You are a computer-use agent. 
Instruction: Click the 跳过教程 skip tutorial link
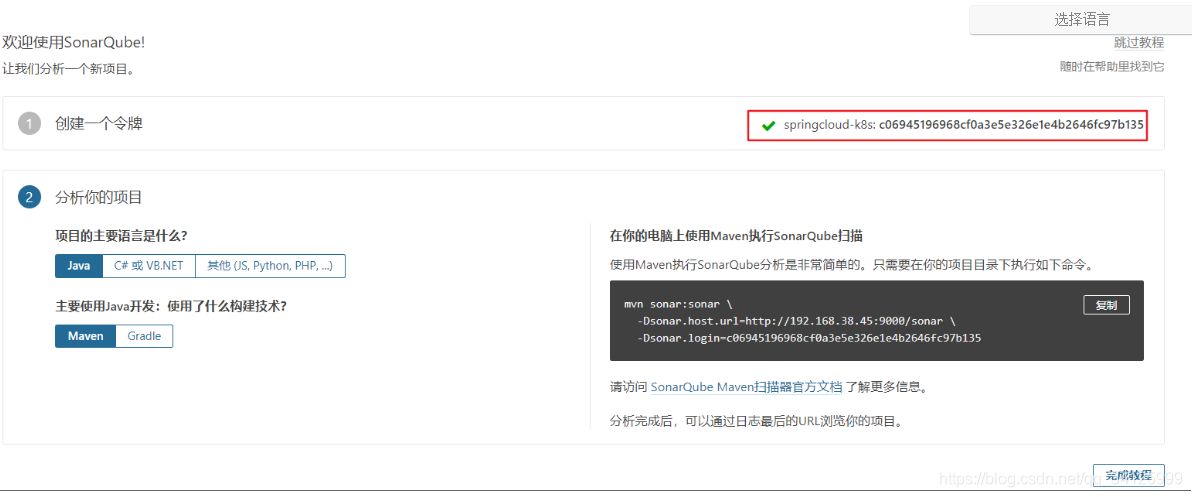1139,43
